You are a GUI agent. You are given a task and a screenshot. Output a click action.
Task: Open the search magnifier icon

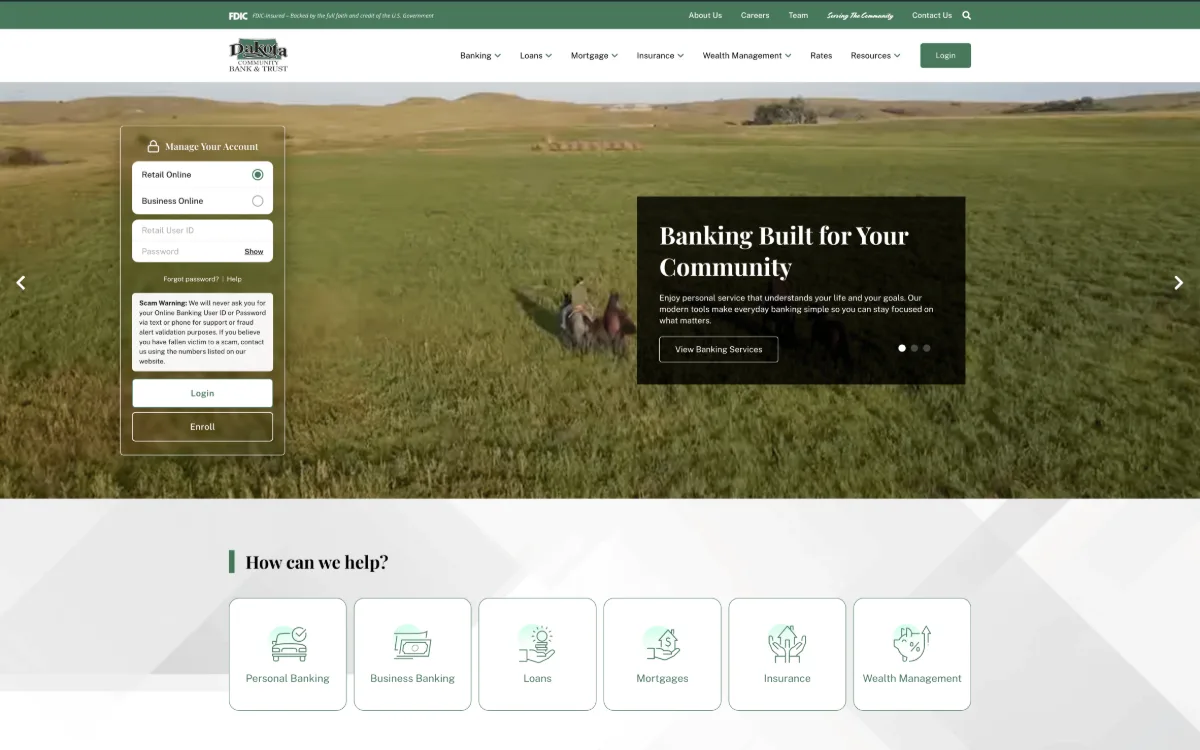pyautogui.click(x=966, y=15)
